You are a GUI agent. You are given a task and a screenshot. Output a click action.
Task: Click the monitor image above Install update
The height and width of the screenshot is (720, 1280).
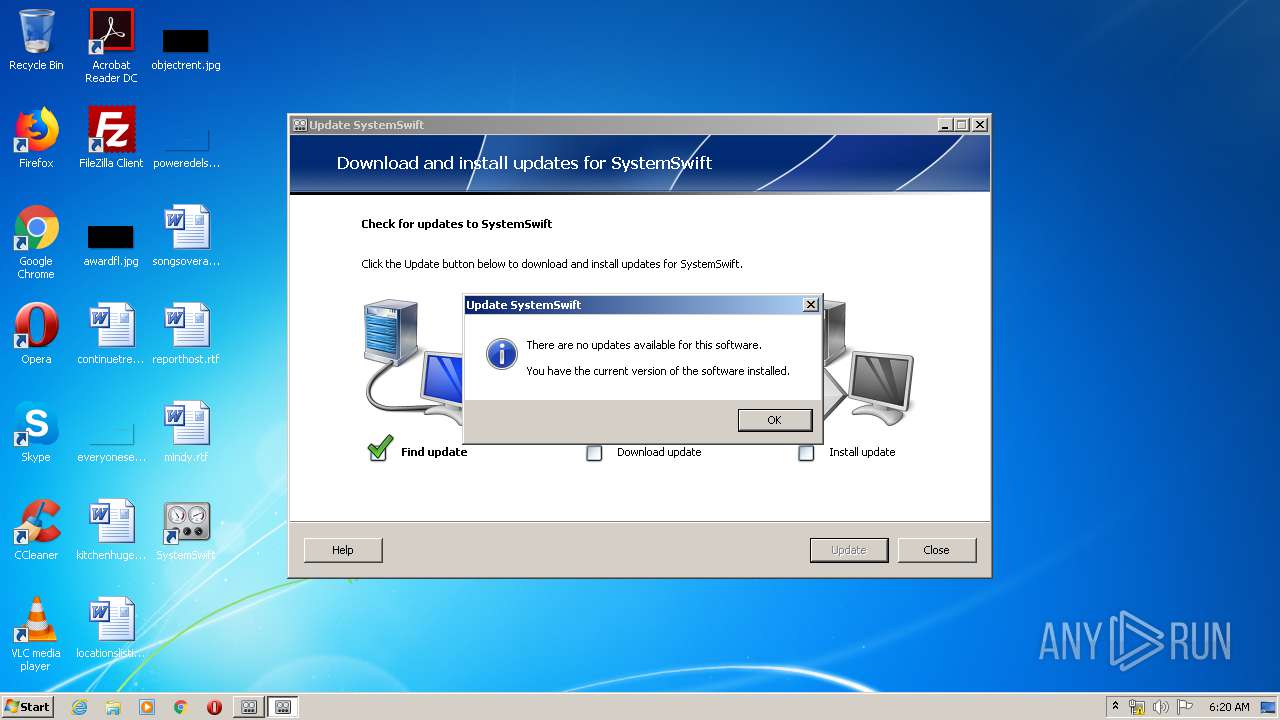coord(881,387)
